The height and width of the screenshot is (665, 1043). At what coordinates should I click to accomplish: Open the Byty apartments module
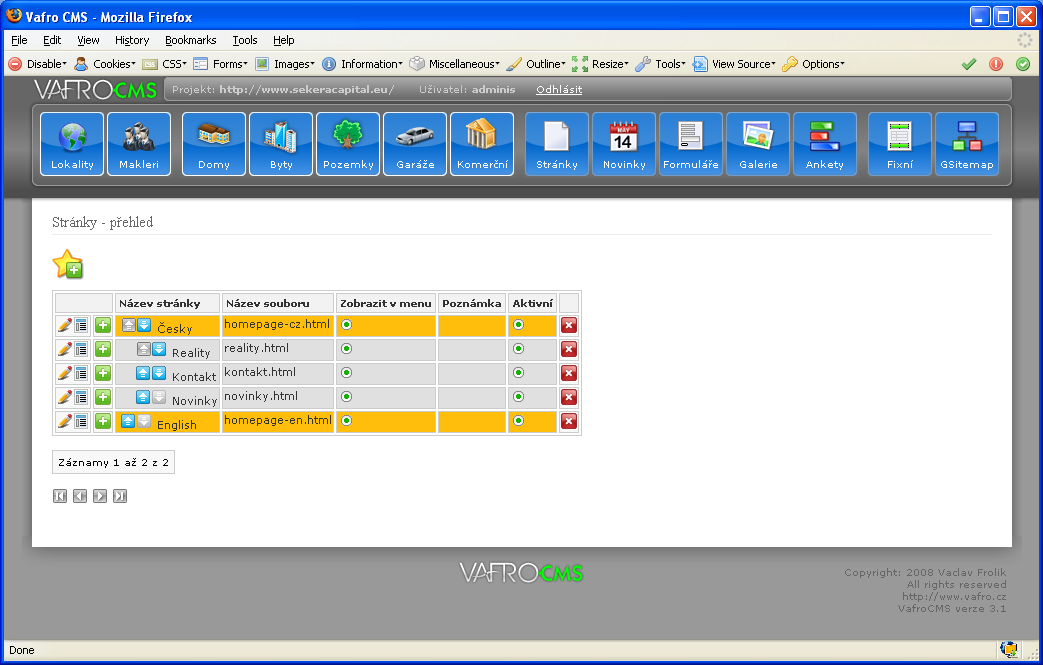click(x=281, y=144)
